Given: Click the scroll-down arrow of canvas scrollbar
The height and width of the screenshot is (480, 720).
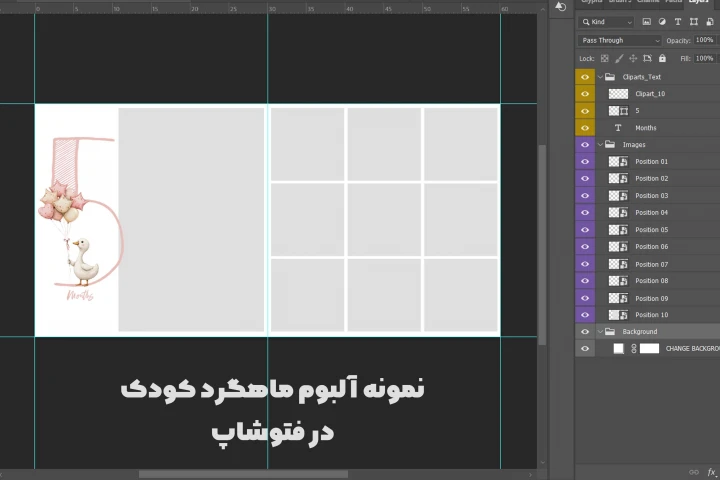Looking at the screenshot, I should tap(542, 463).
